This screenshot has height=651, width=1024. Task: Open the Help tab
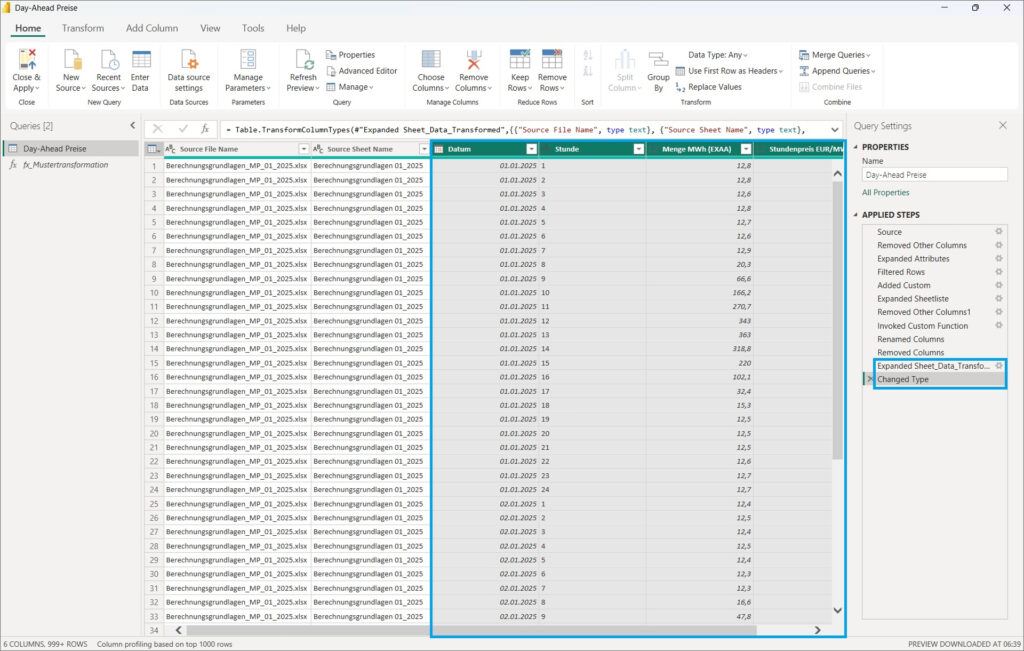[296, 28]
